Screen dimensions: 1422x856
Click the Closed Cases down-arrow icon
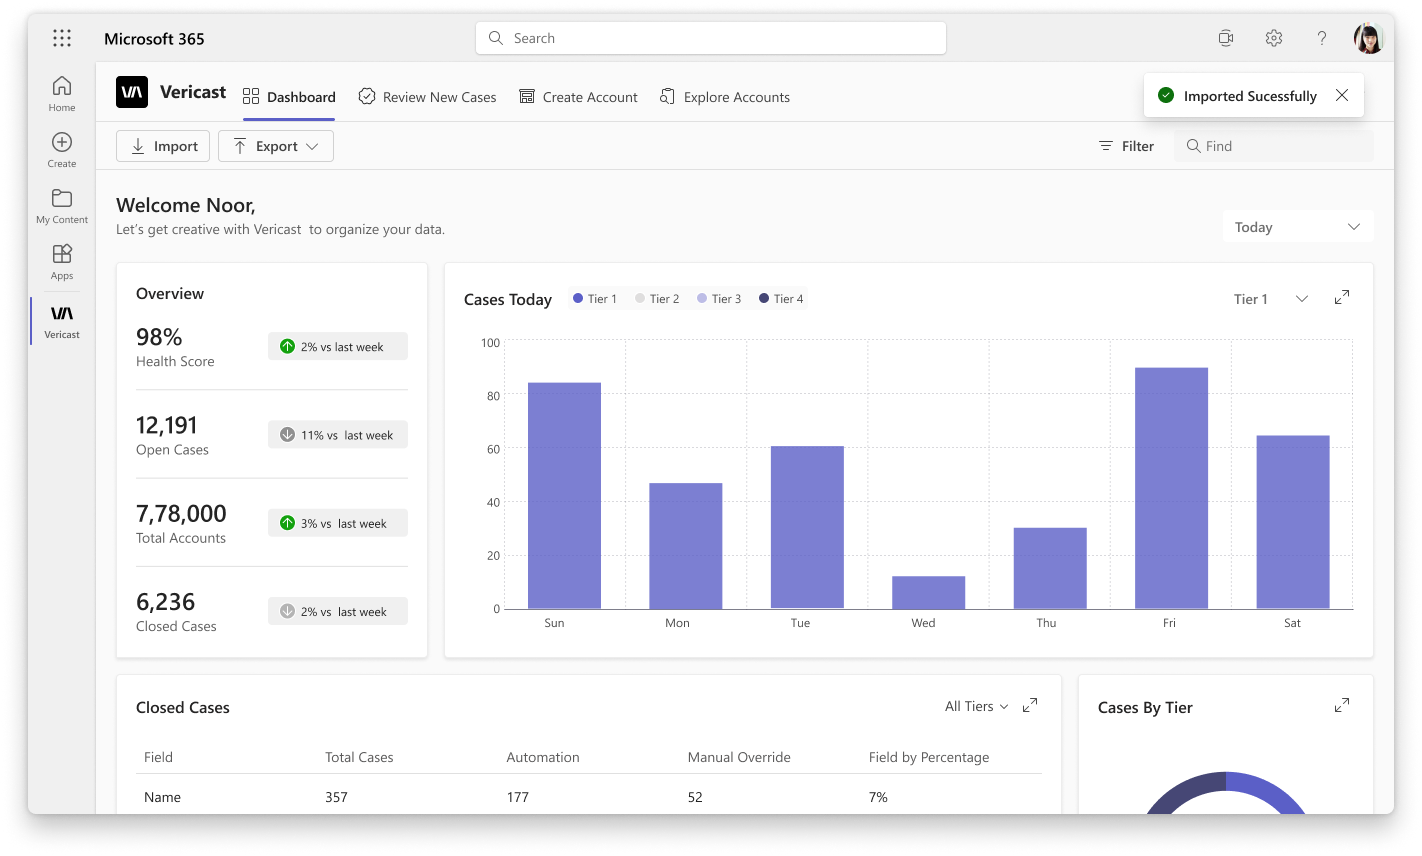pos(287,611)
